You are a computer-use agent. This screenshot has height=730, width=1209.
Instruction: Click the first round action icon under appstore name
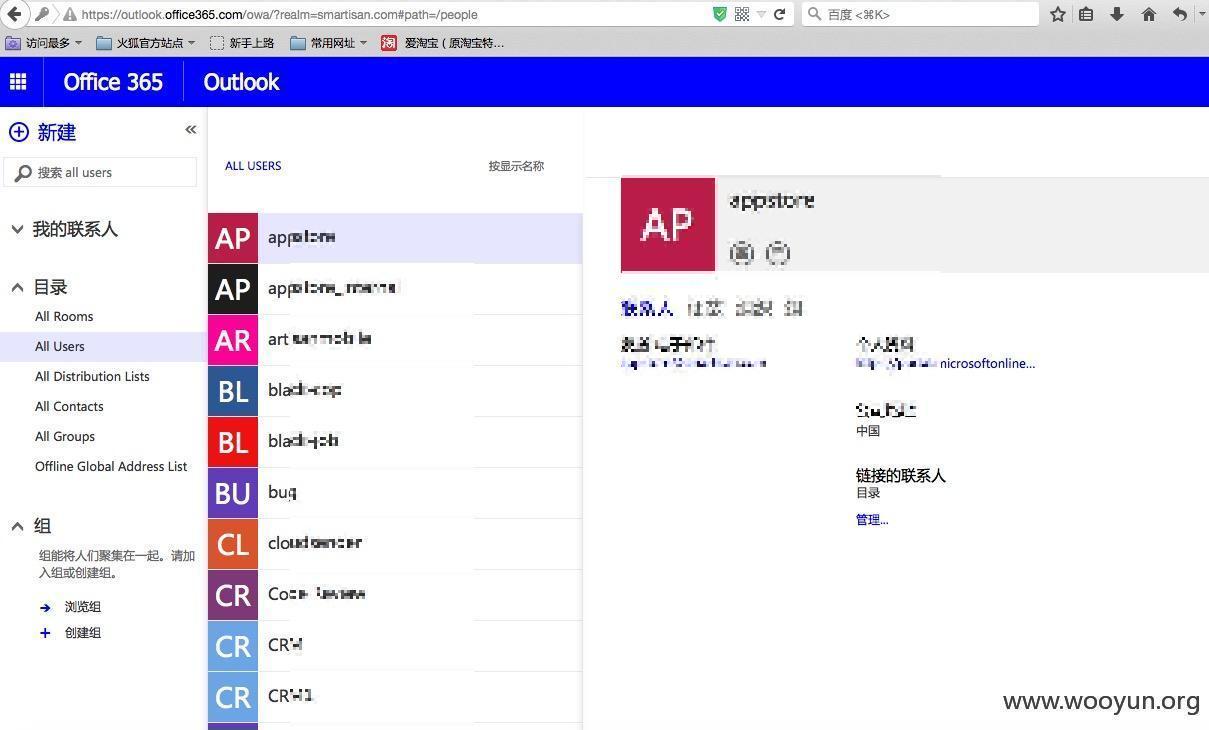coord(741,253)
